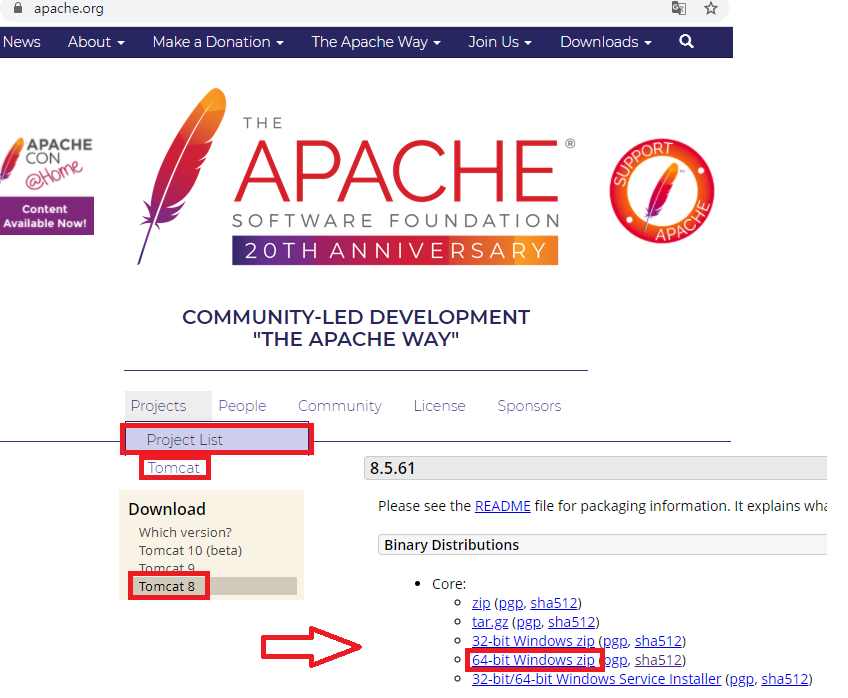
Task: Expand the Downloads dropdown
Action: click(x=606, y=42)
